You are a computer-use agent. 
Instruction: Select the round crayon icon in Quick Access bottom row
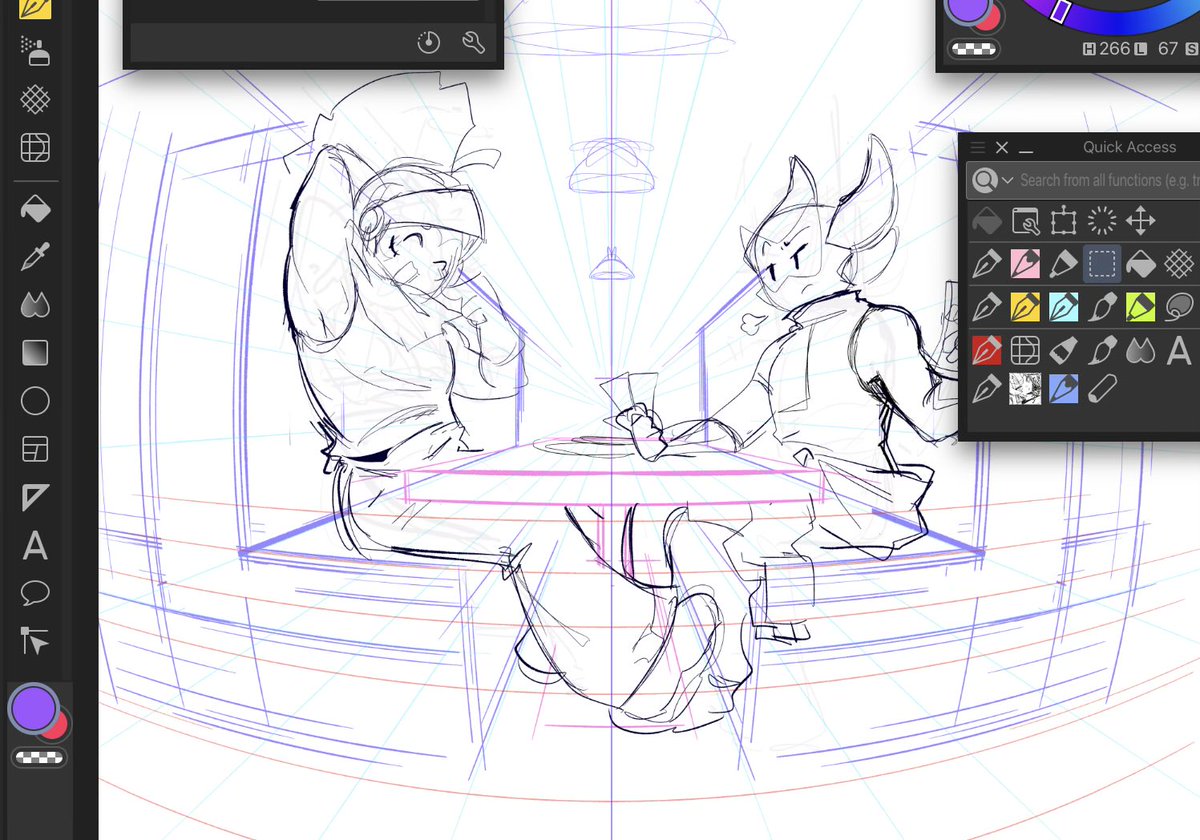[1102, 390]
